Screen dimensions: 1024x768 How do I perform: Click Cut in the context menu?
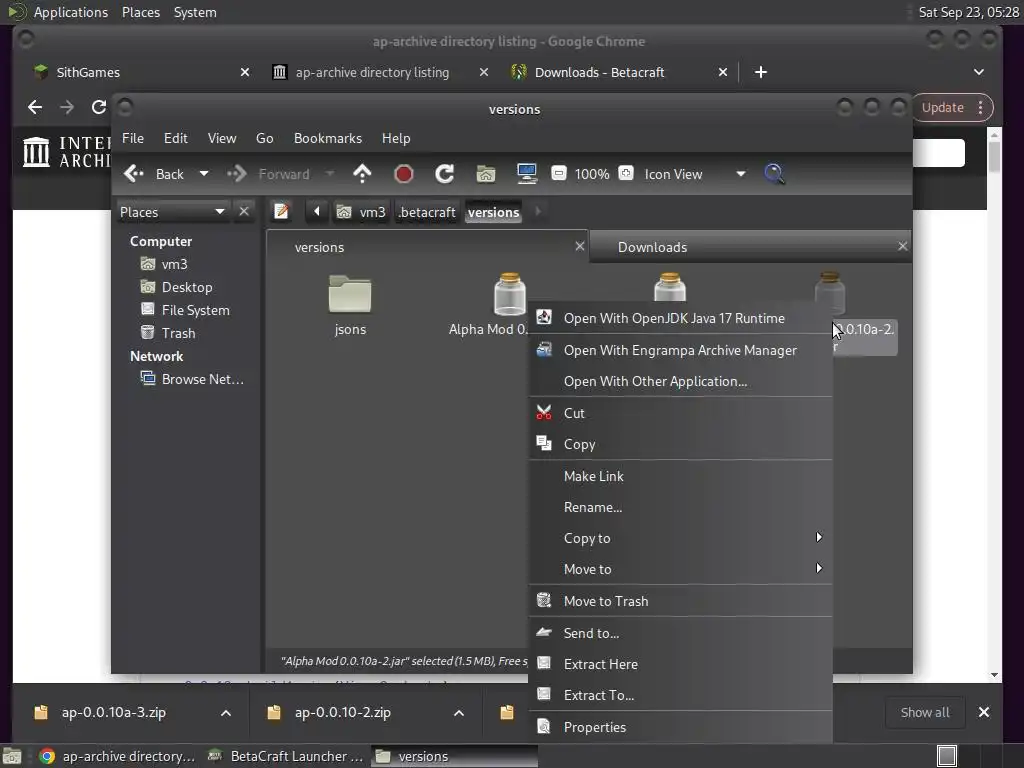click(x=680, y=413)
